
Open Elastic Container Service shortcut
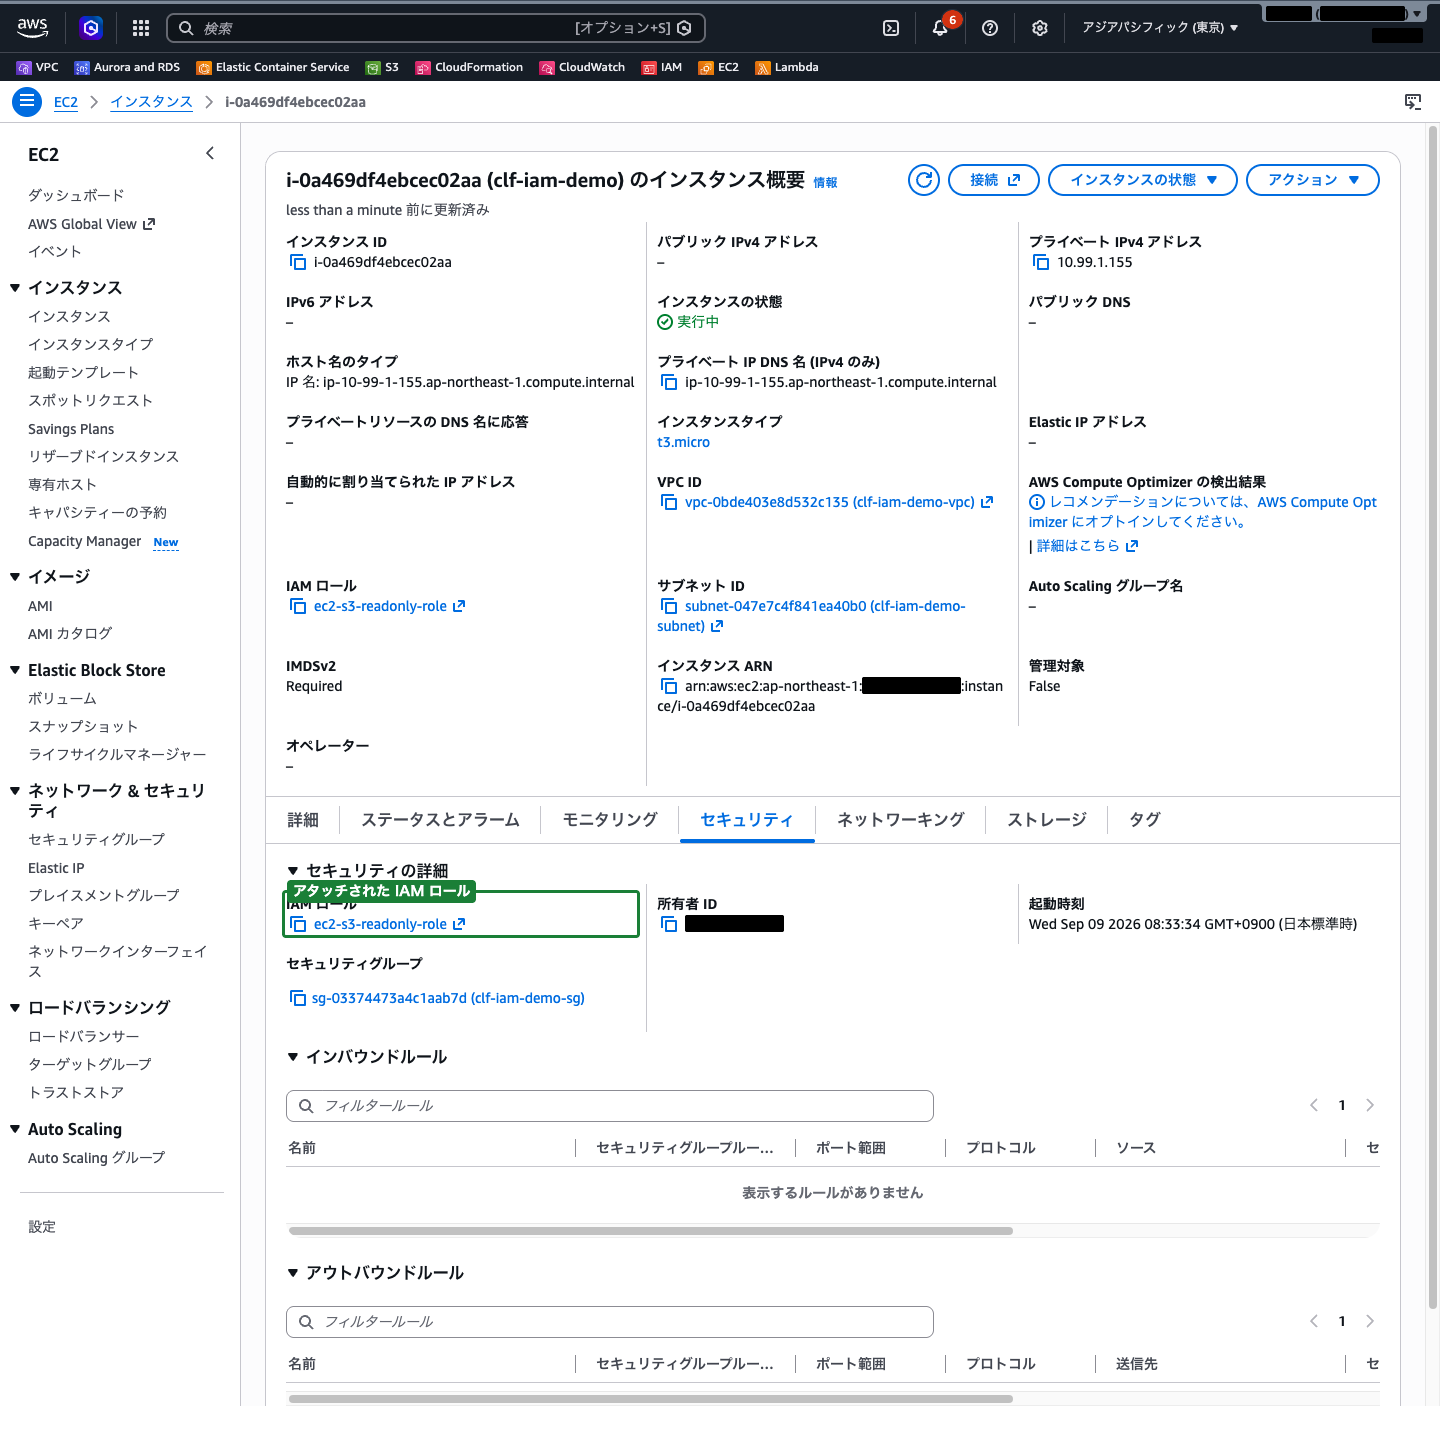273,67
